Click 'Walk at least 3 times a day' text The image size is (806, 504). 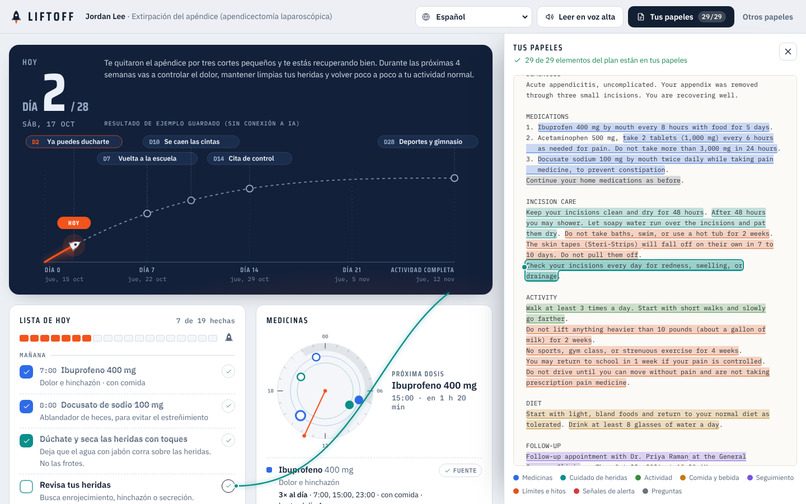pyautogui.click(x=646, y=313)
